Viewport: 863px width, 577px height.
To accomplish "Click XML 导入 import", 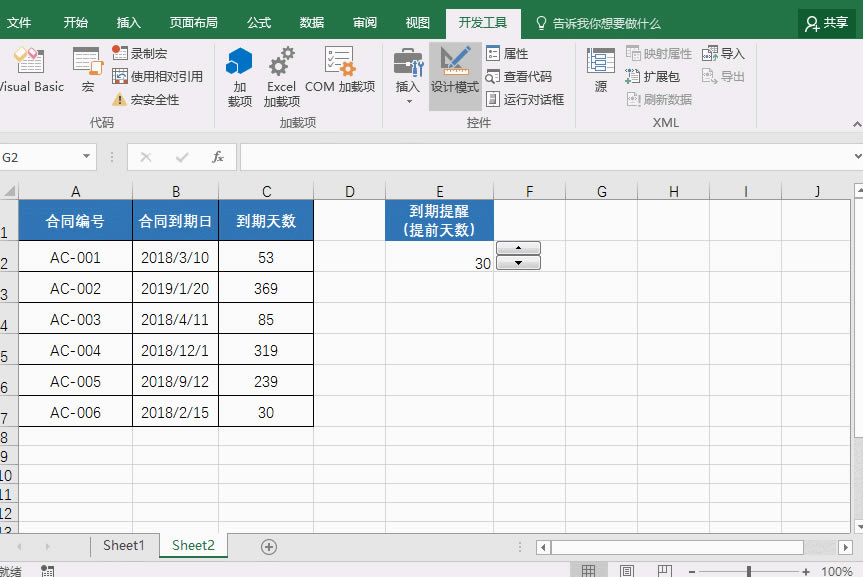I will pos(723,53).
